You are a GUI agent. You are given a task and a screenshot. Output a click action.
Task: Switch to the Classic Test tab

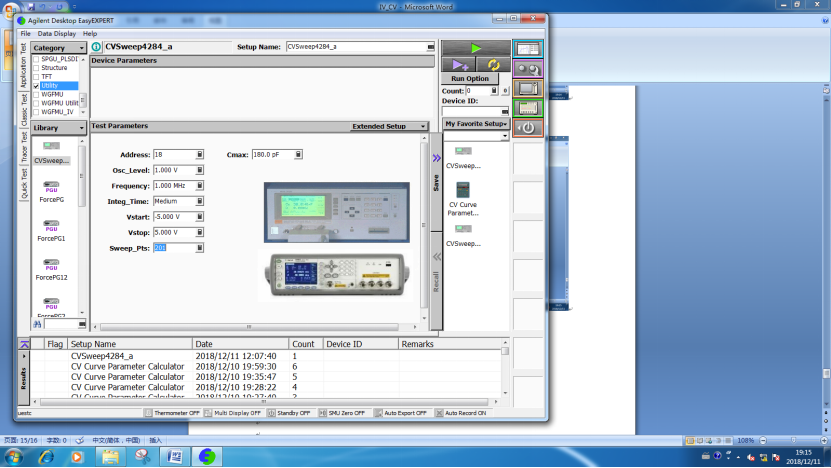(24, 110)
